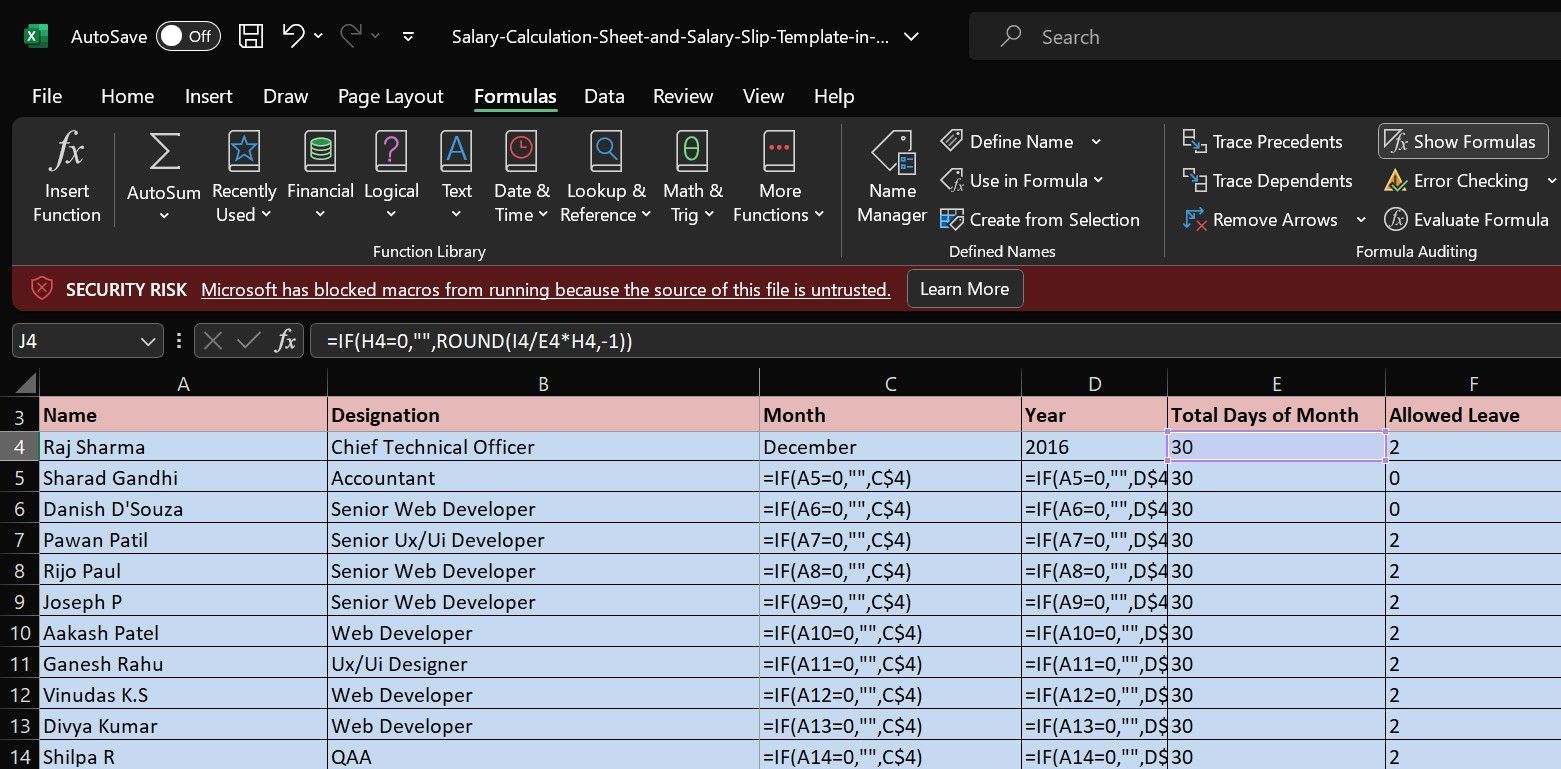Viewport: 1561px width, 769px height.
Task: Click the Lookup & Reference icon
Action: 605,178
